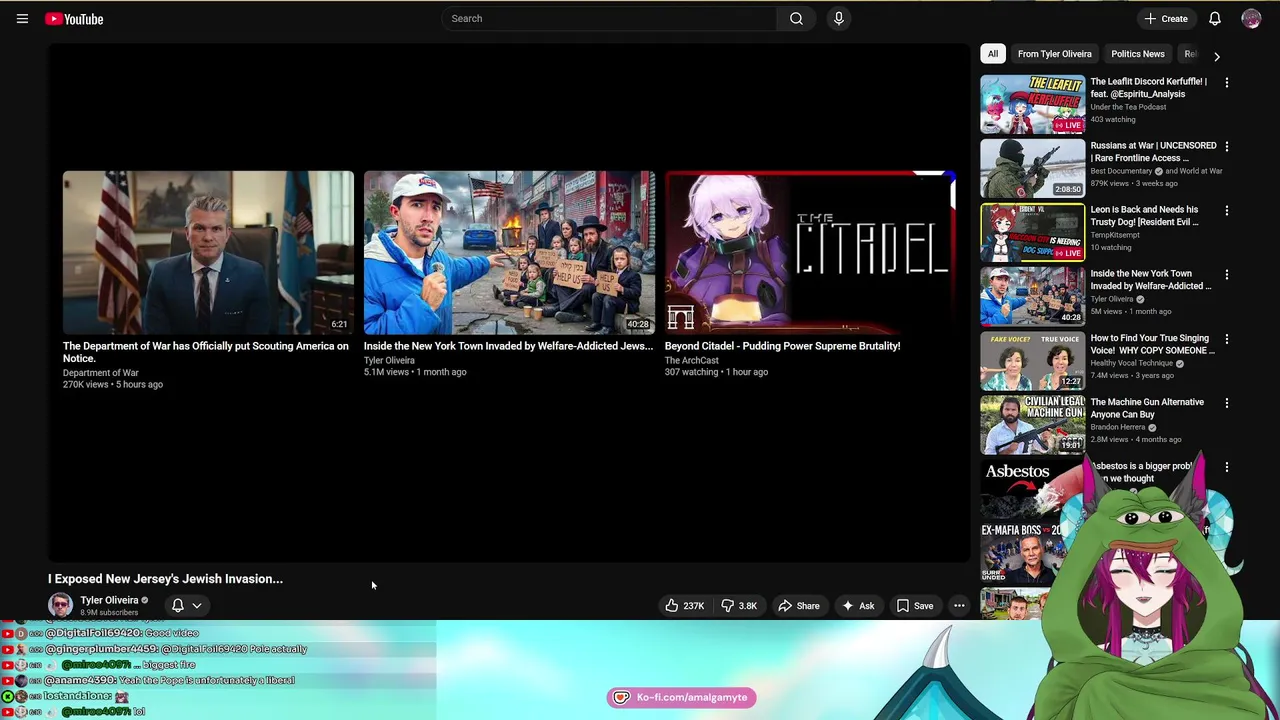1280x720 pixels.
Task: Select the All filter chip
Action: tap(993, 54)
